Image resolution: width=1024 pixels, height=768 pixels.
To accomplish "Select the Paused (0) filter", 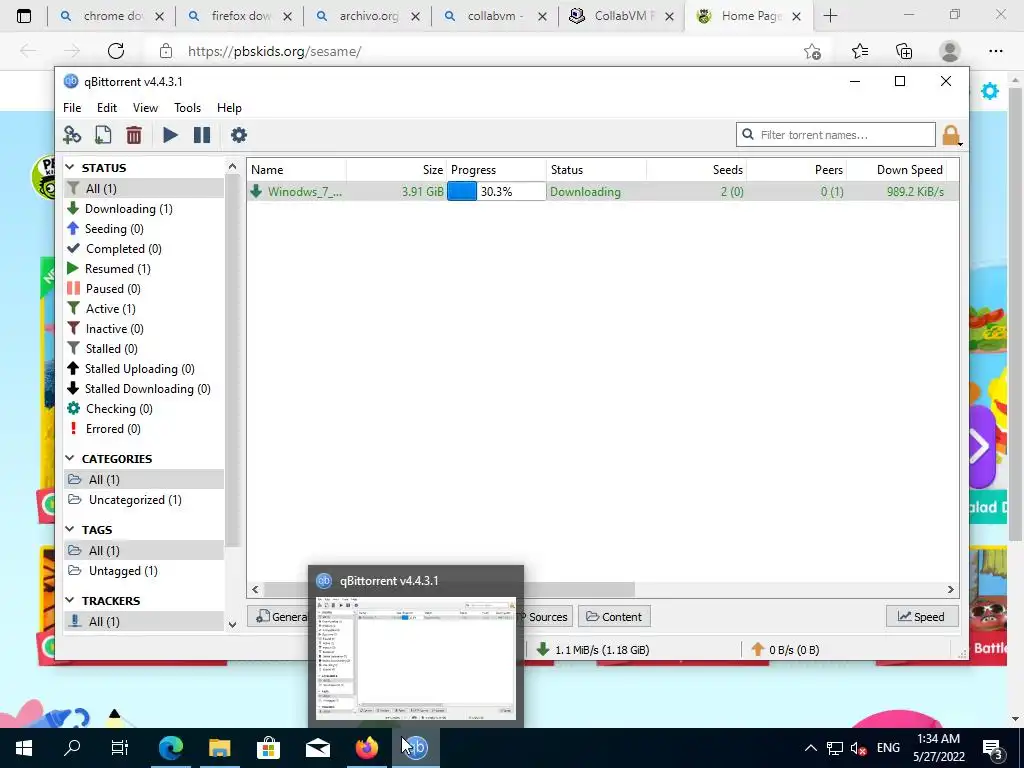I will [x=144, y=289].
